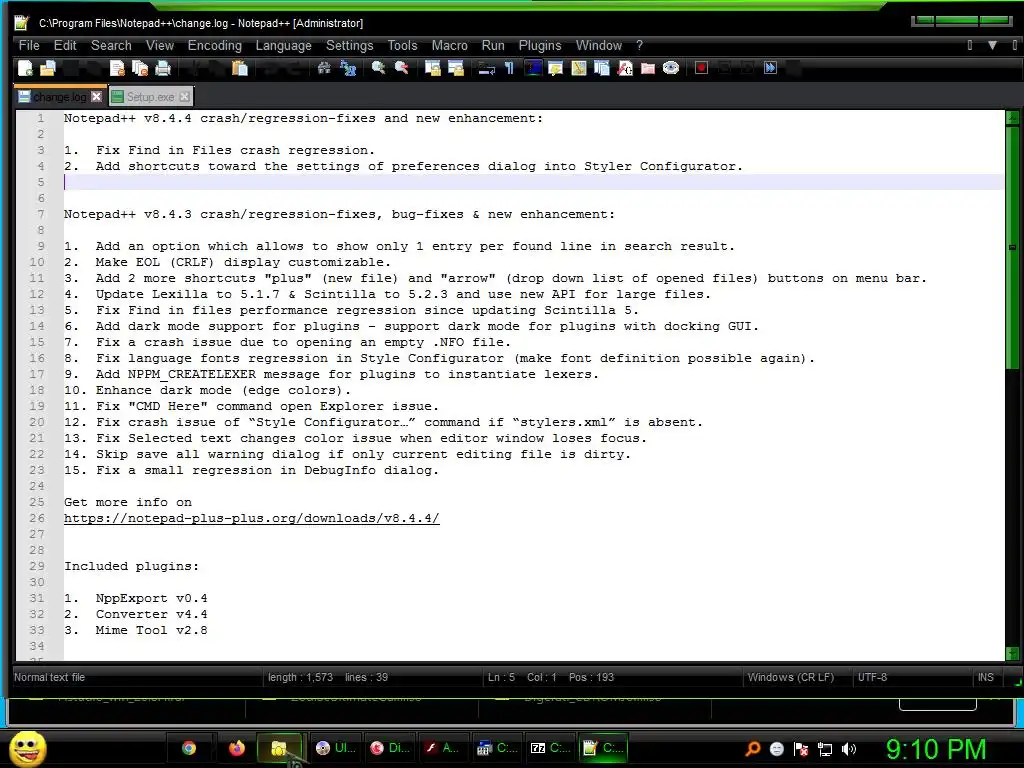Open the View menu

tap(159, 45)
